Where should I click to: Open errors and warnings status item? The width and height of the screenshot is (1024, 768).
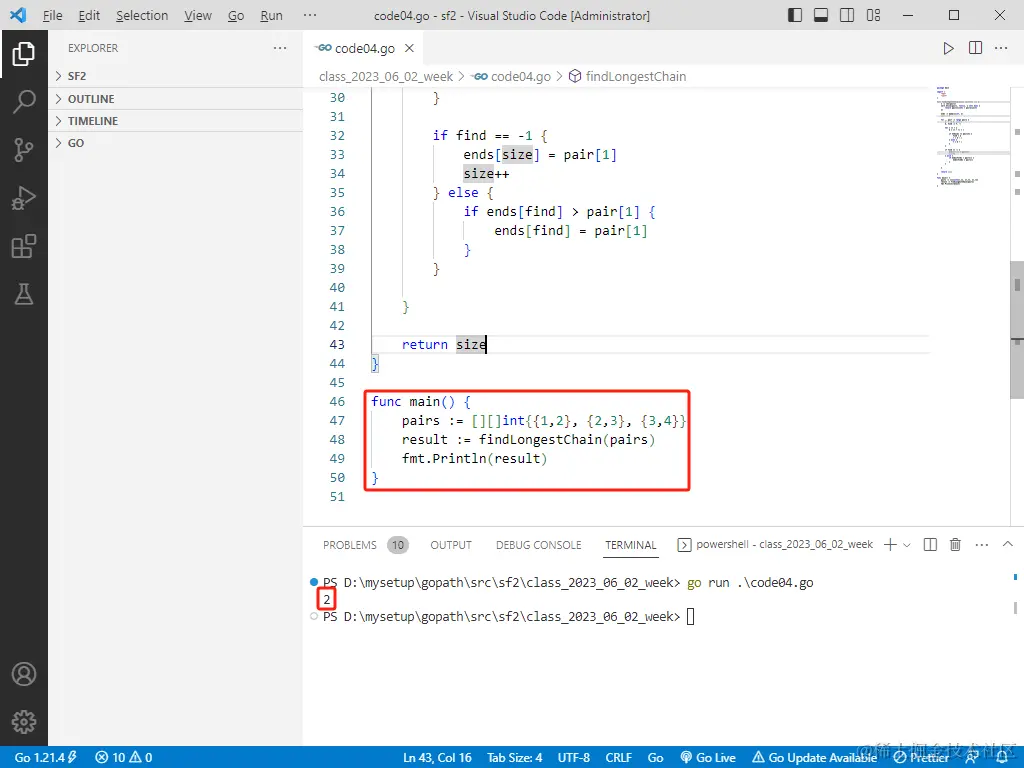coord(123,758)
